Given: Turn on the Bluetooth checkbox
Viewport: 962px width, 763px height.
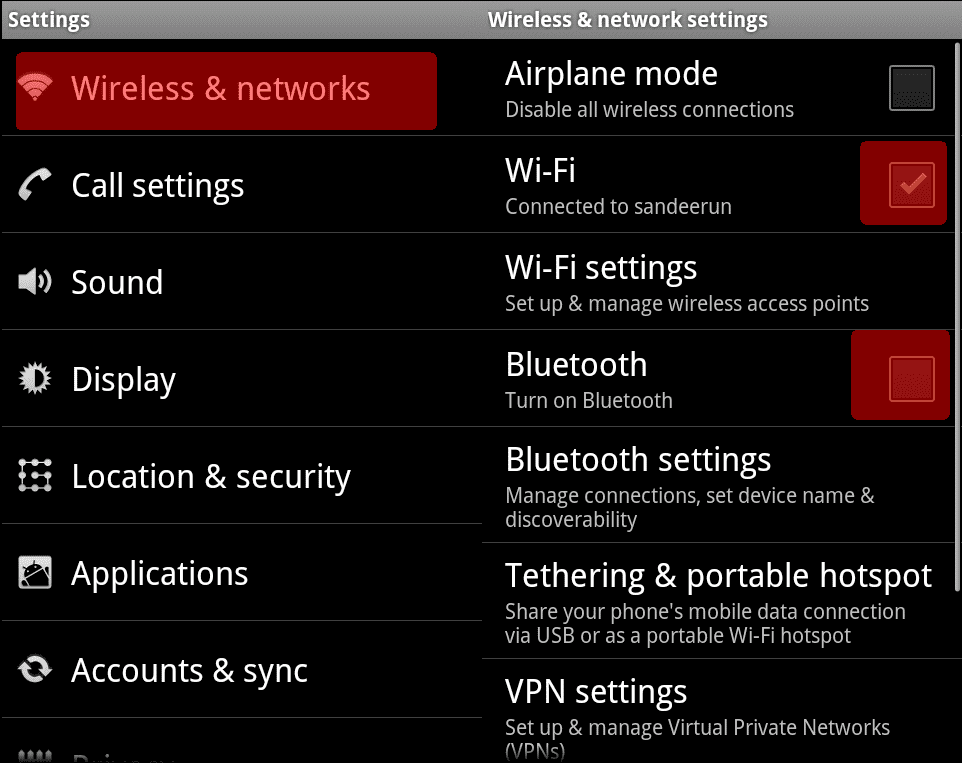Looking at the screenshot, I should point(911,379).
